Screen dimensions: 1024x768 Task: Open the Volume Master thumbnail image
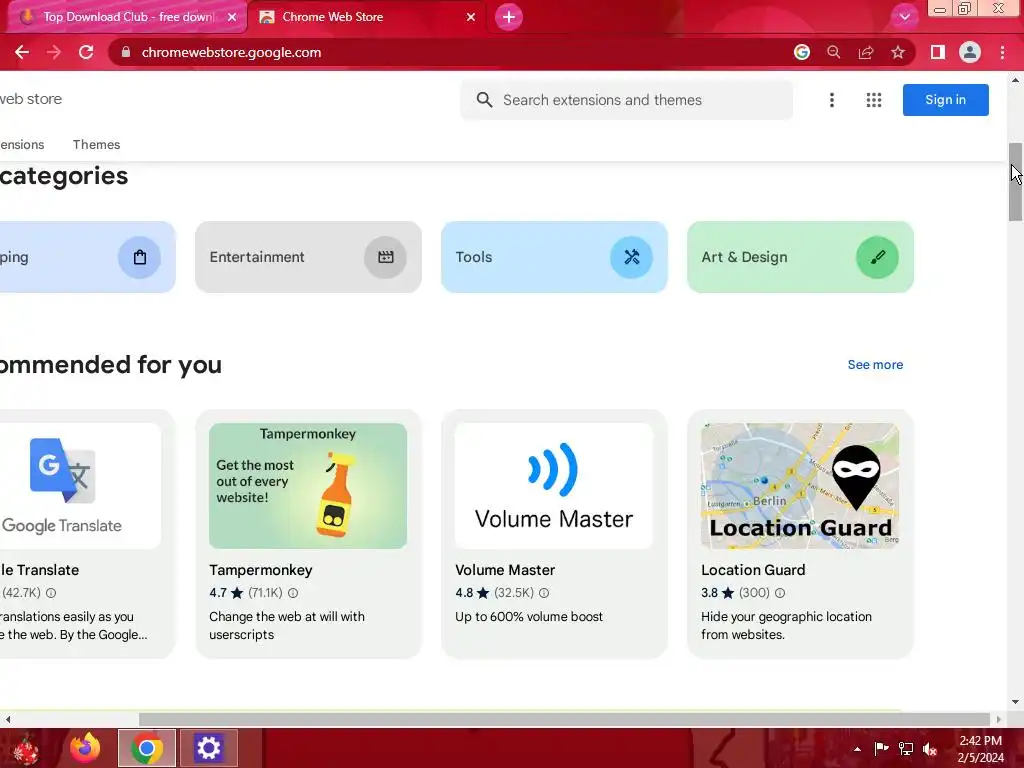554,486
